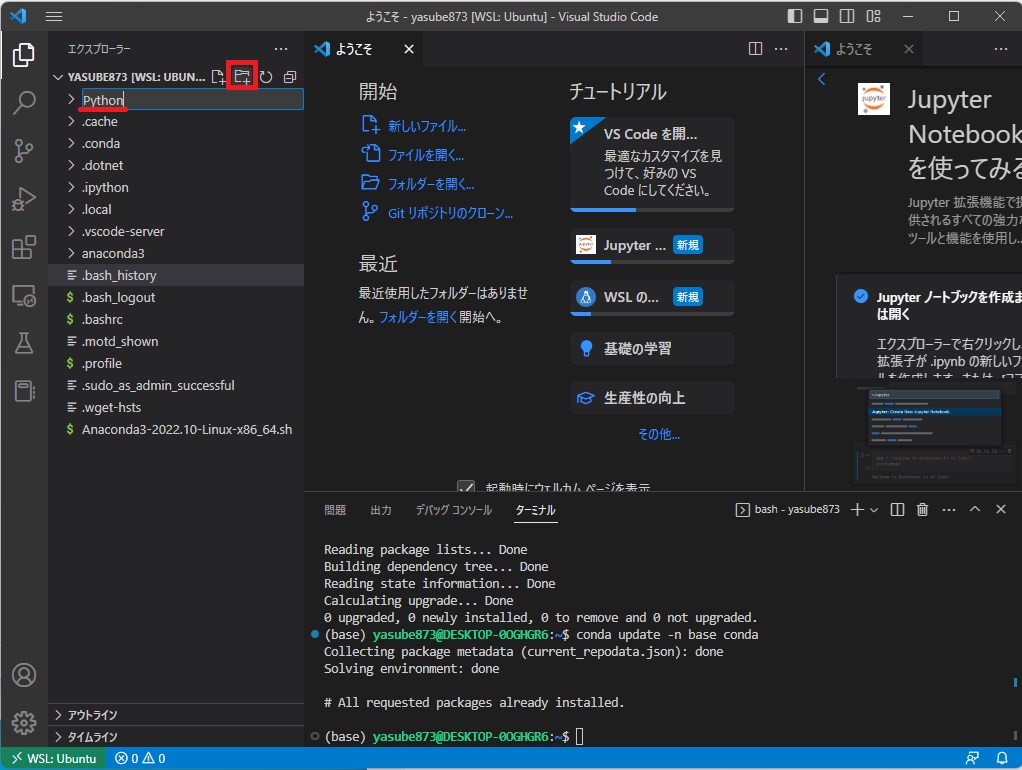The image size is (1022, 770).
Task: Click the Git リポジトリのクローン link
Action: (450, 213)
